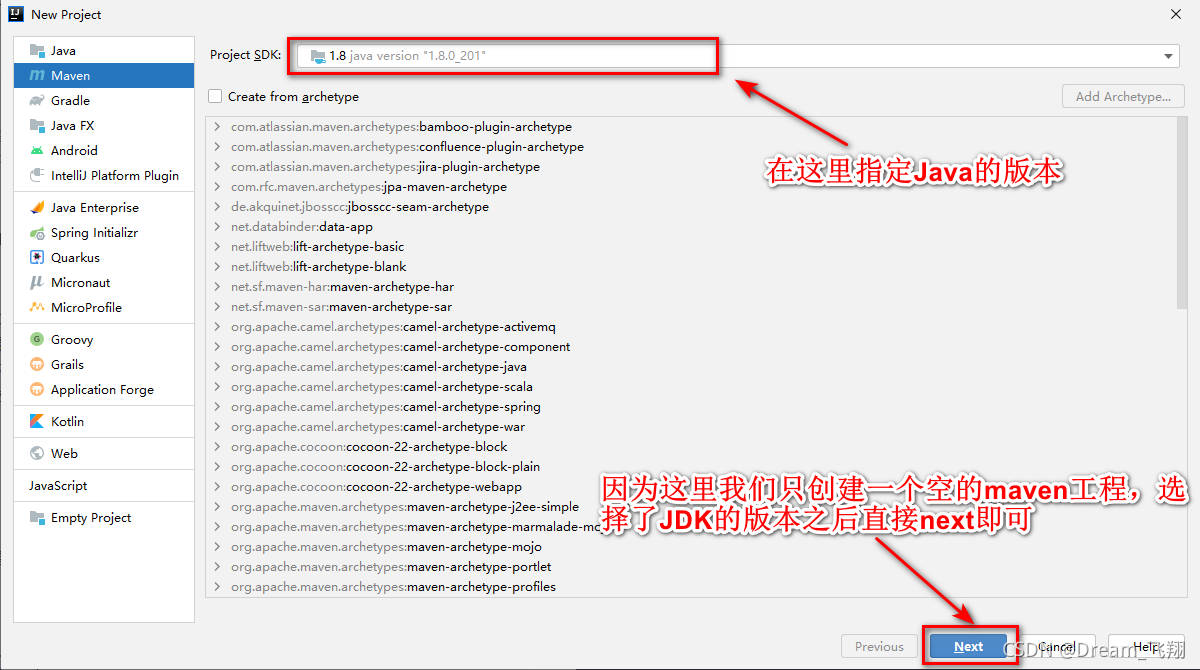Expand the data-app archetype entry
1200x670 pixels.
[217, 227]
